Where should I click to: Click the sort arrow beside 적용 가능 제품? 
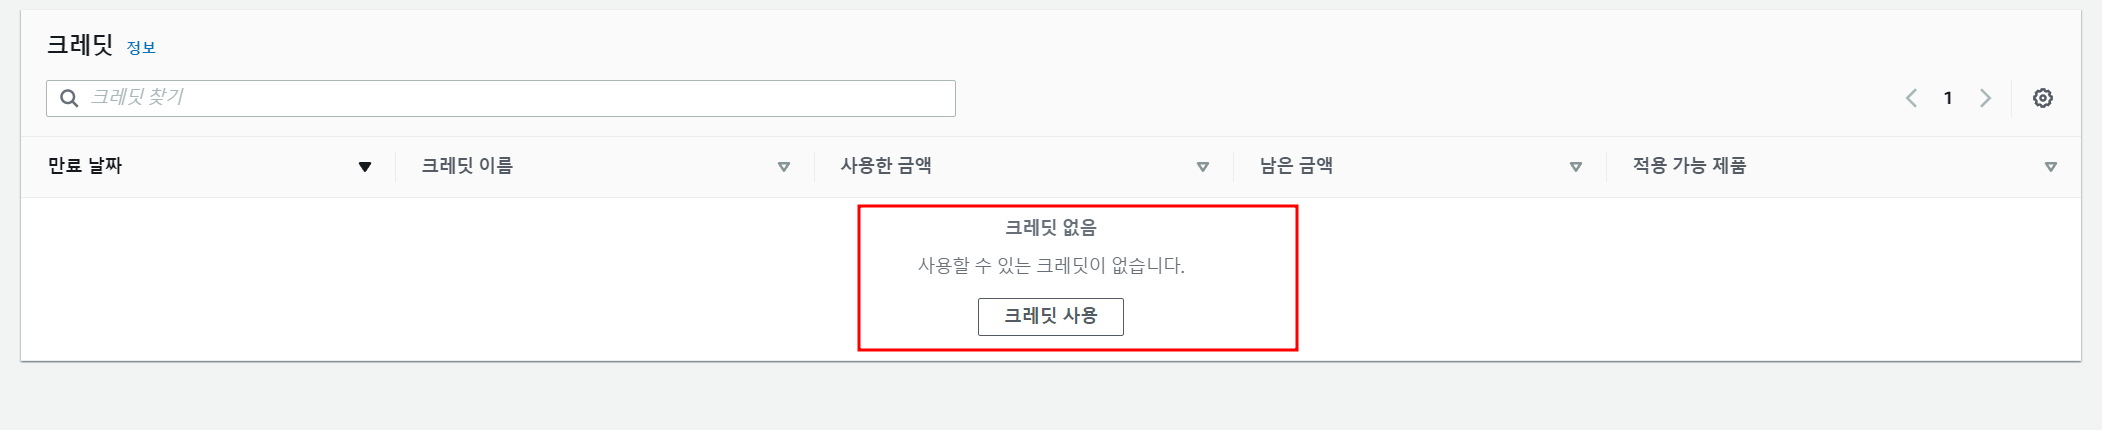[2051, 167]
